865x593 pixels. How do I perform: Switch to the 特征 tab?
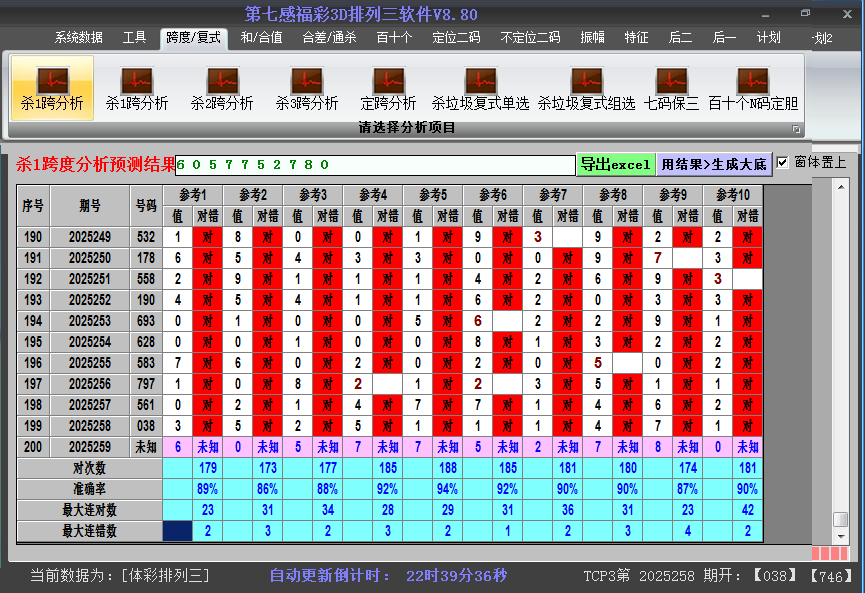636,38
